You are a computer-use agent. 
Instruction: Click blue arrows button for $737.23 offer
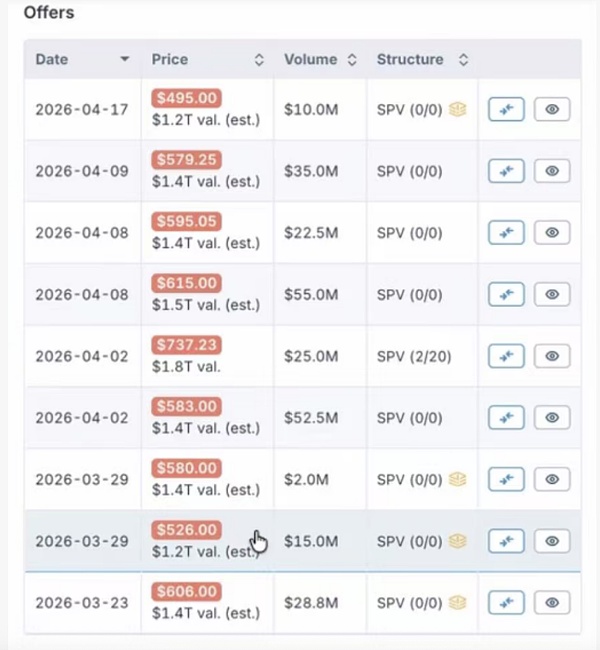click(x=506, y=356)
